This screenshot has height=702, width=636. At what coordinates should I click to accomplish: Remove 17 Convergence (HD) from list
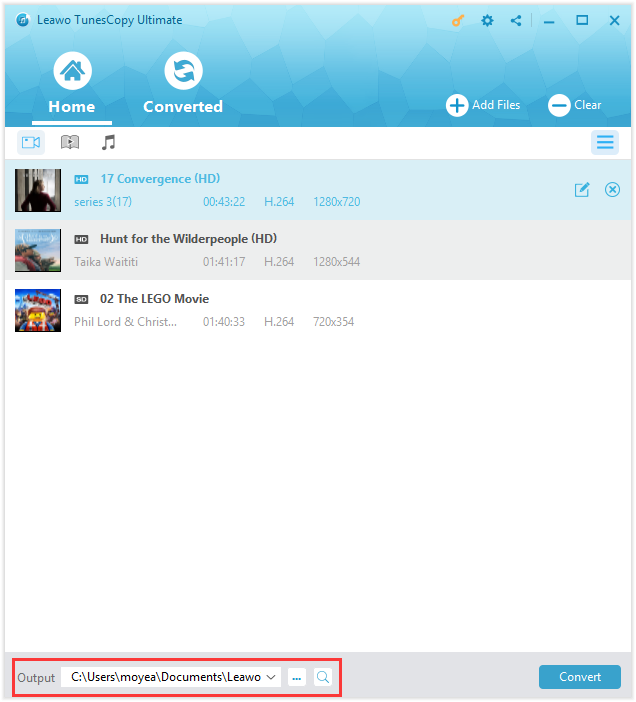pyautogui.click(x=612, y=190)
